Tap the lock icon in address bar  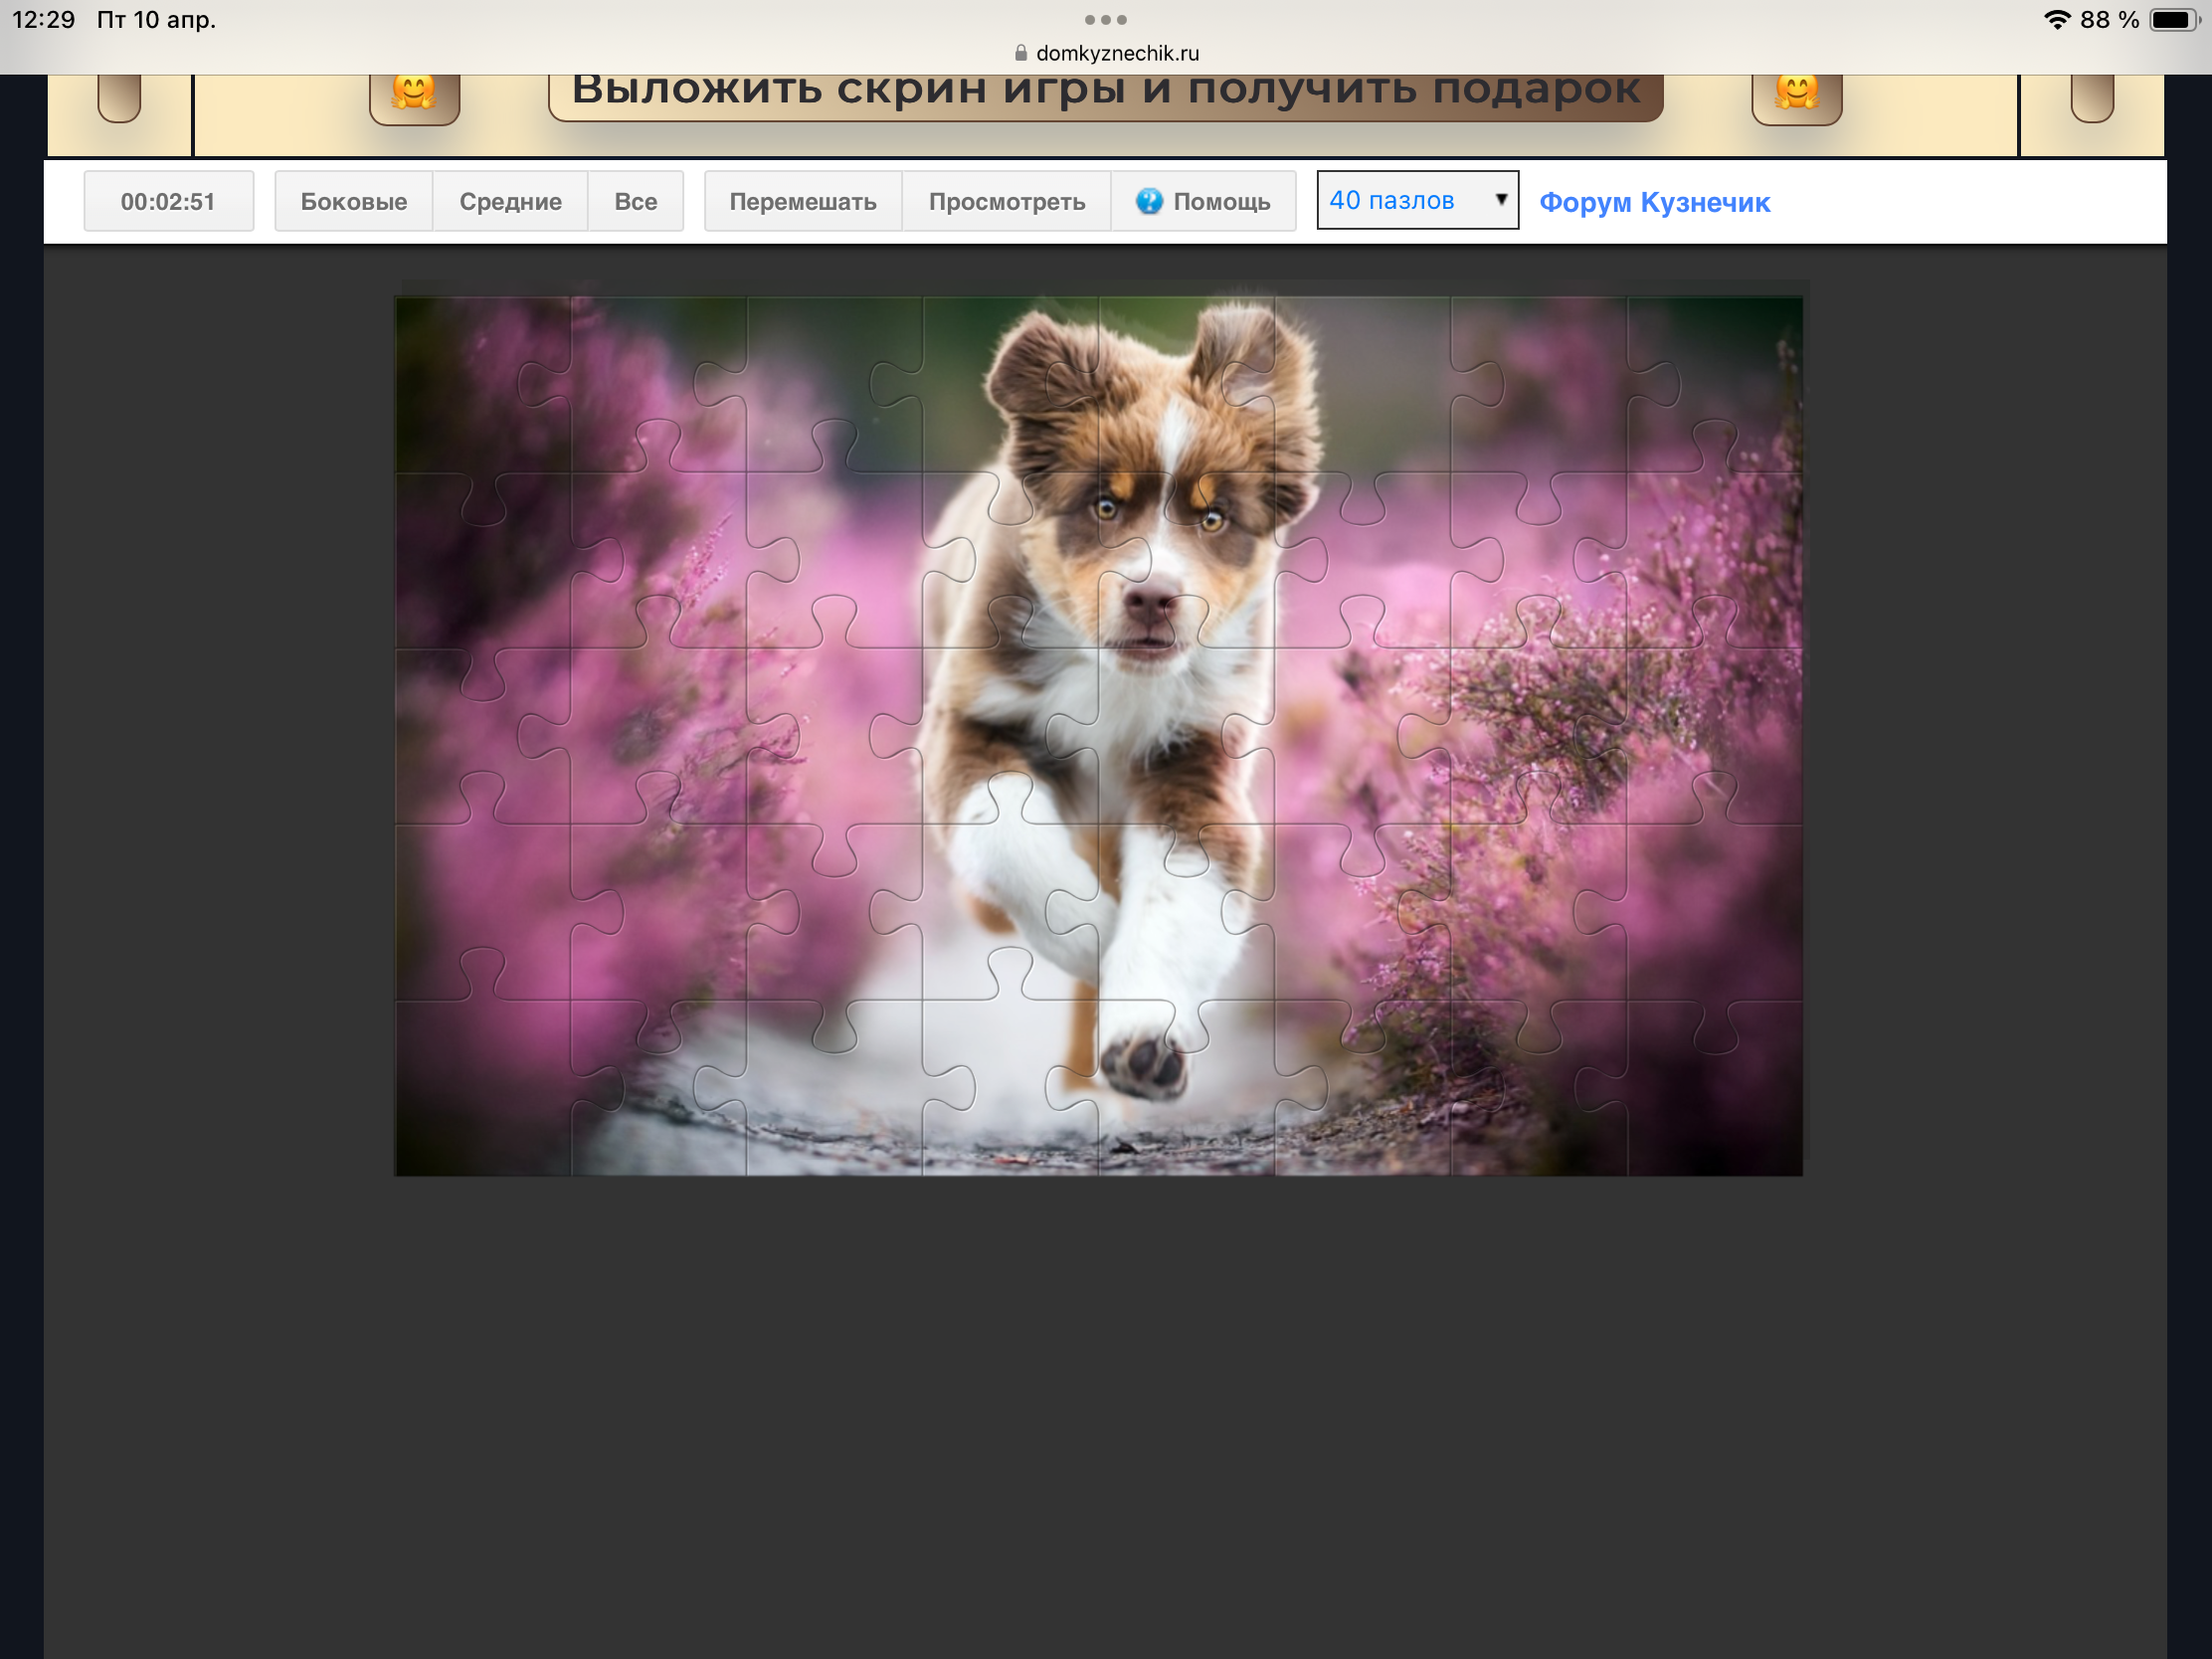[x=1020, y=53]
